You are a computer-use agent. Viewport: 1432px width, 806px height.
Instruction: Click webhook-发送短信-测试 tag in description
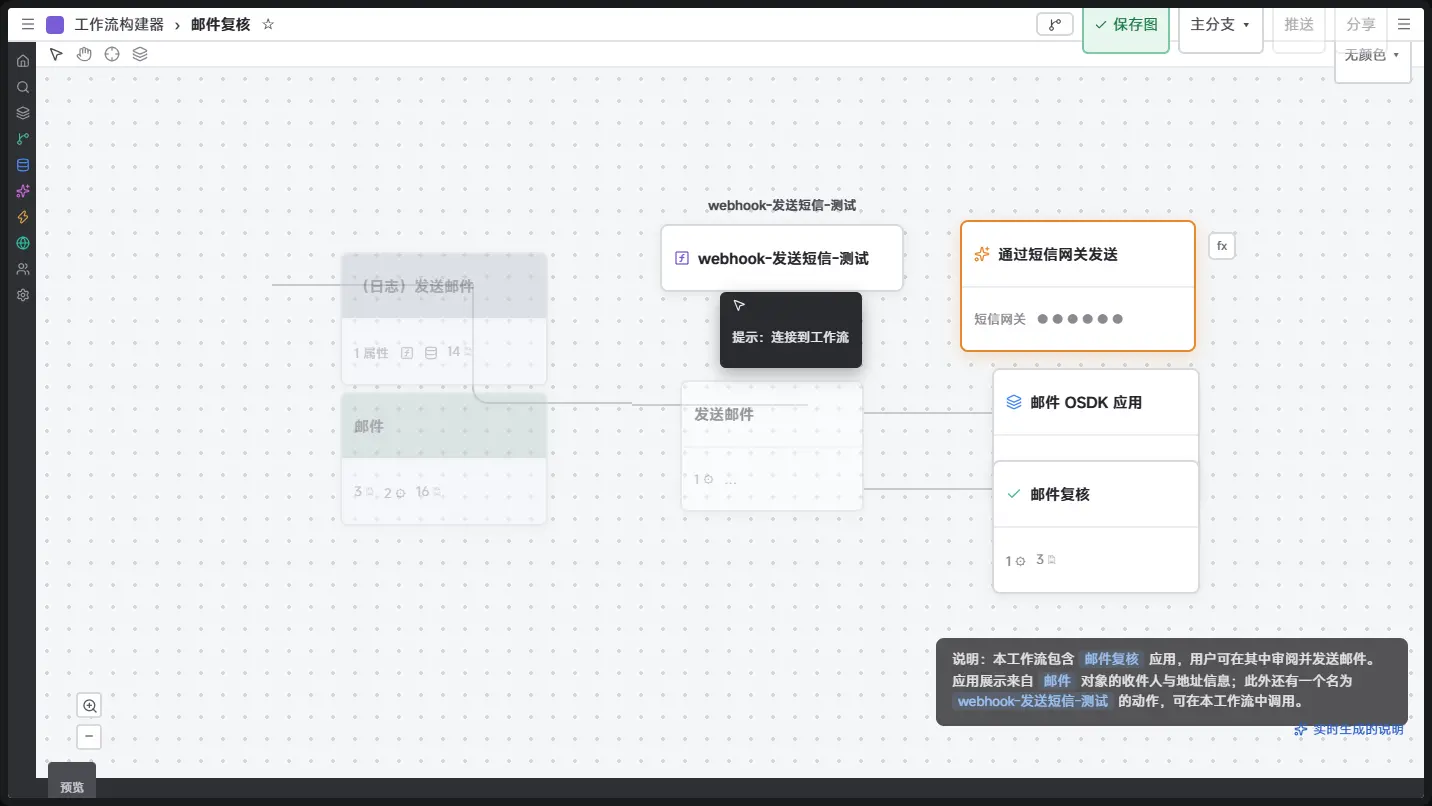pyautogui.click(x=1033, y=701)
